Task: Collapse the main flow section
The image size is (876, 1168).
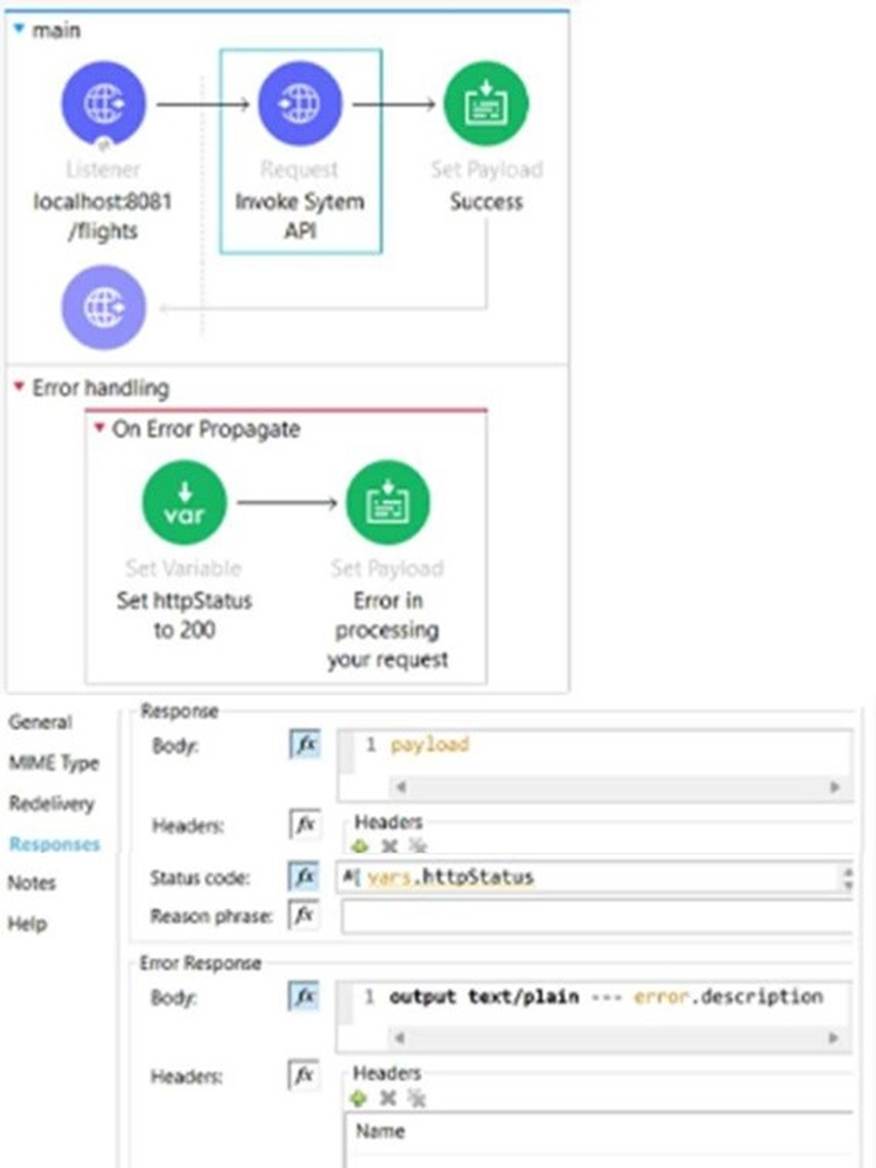Action: point(21,30)
